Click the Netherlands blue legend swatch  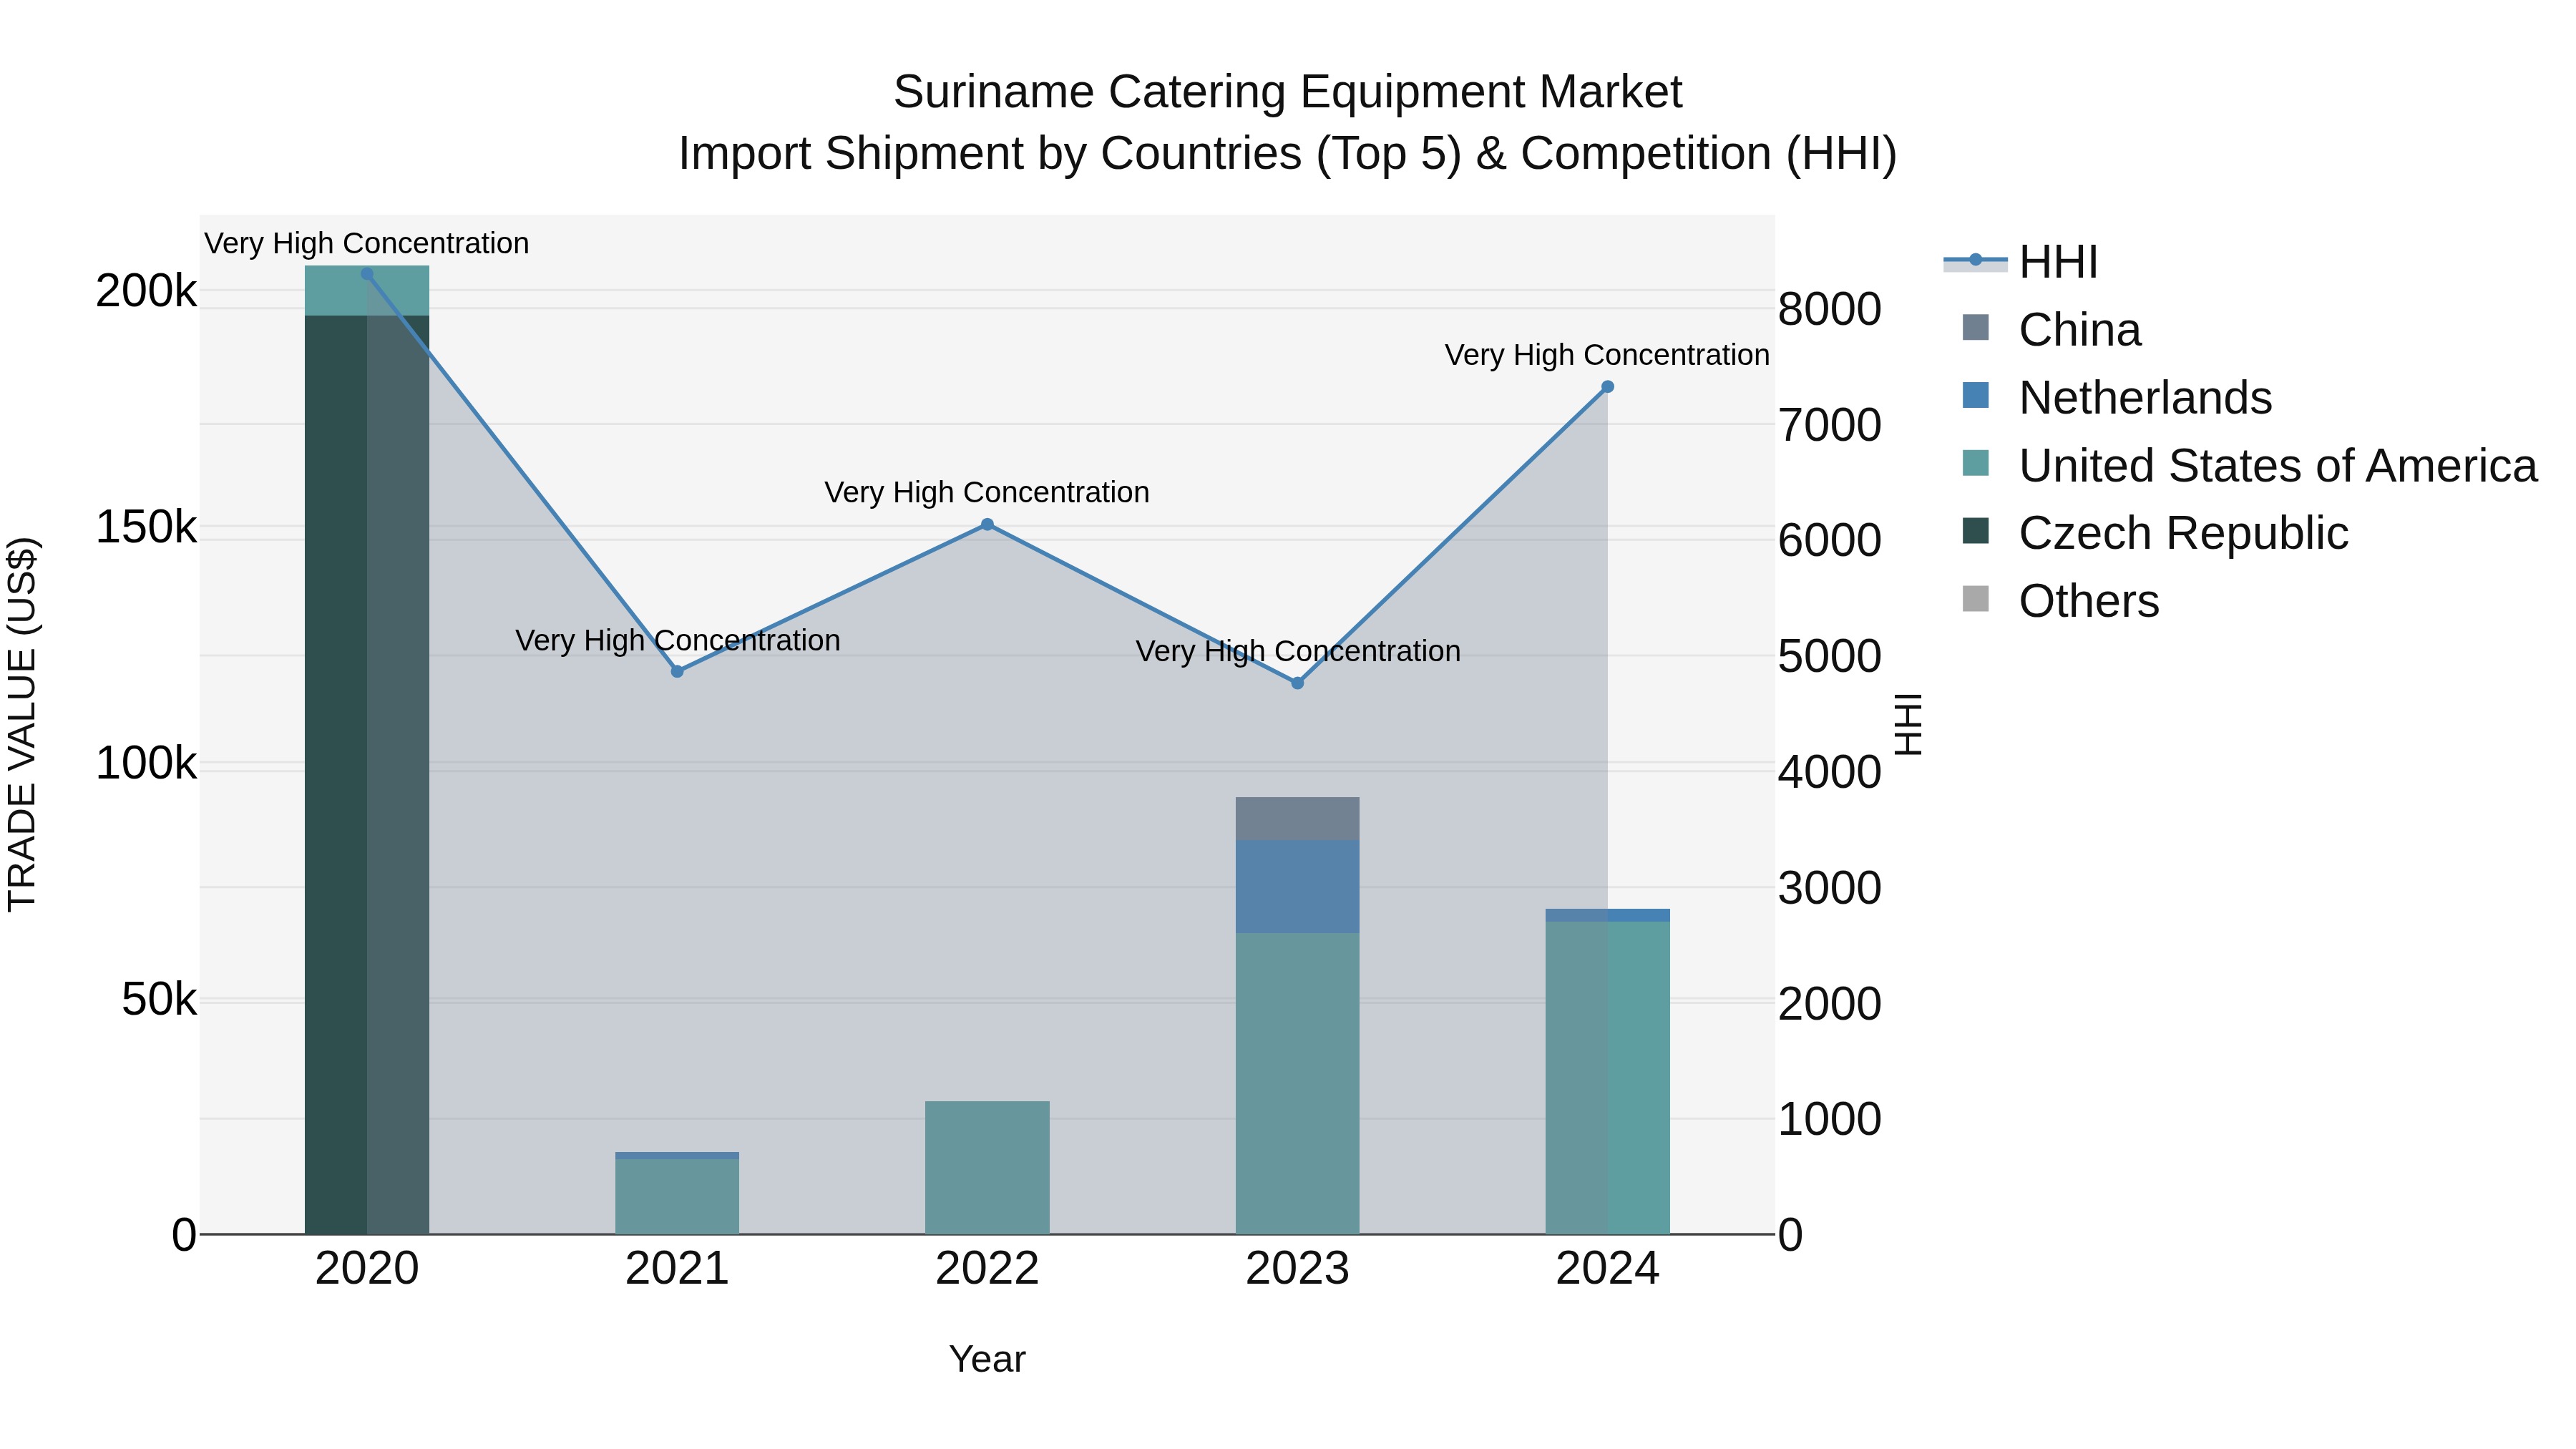(x=1976, y=395)
